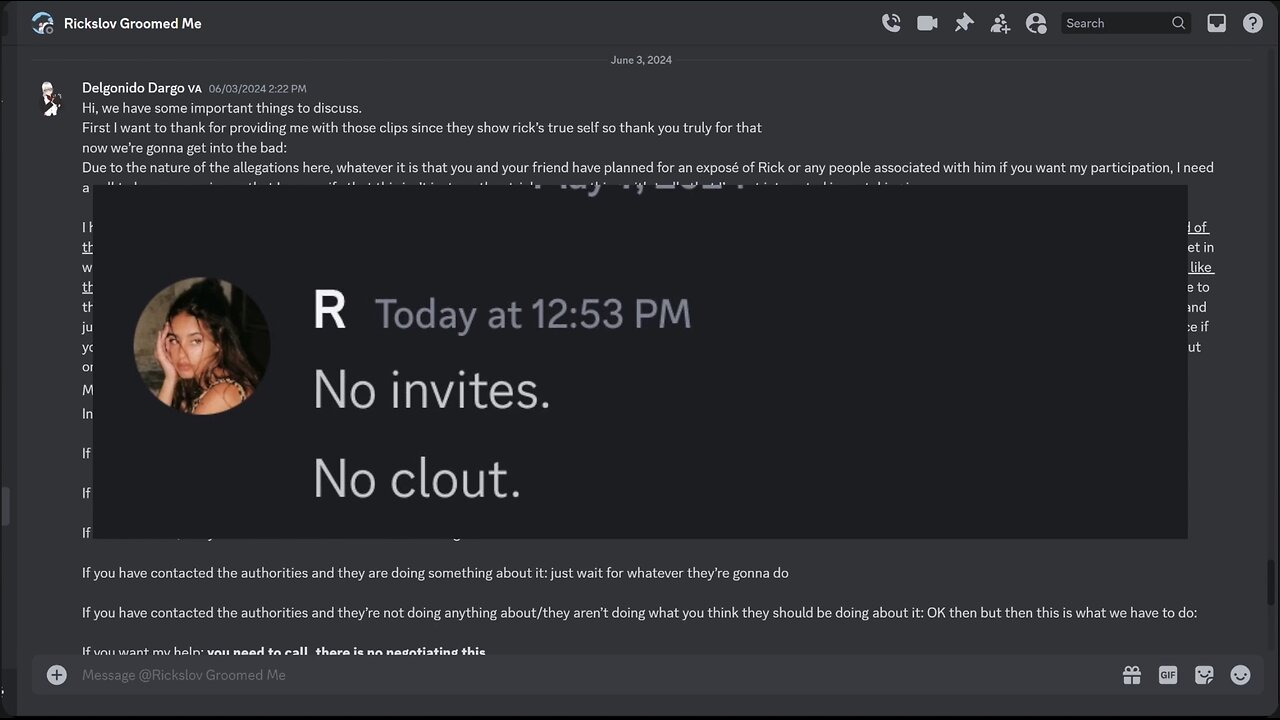This screenshot has width=1280, height=720.
Task: Click the chat scrollbar thumb
Action: pyautogui.click(x=1272, y=582)
